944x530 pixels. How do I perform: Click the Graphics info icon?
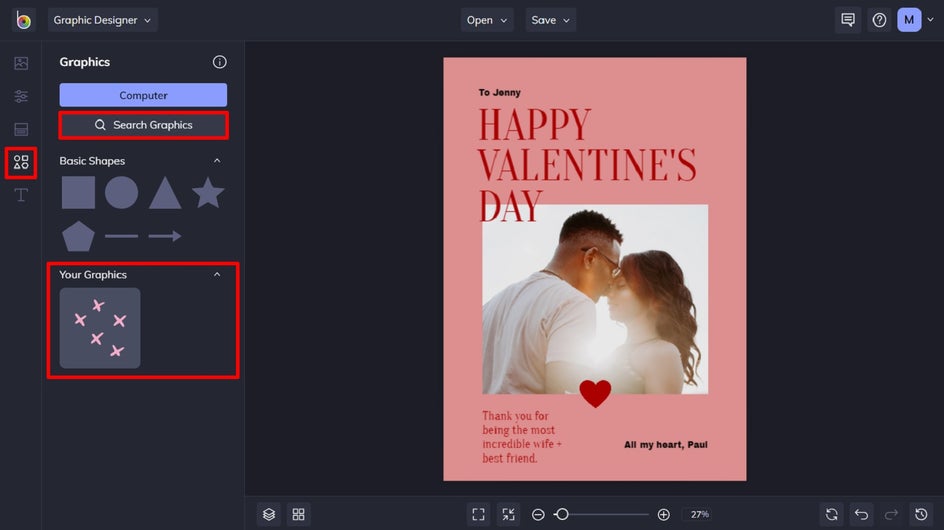tap(220, 62)
